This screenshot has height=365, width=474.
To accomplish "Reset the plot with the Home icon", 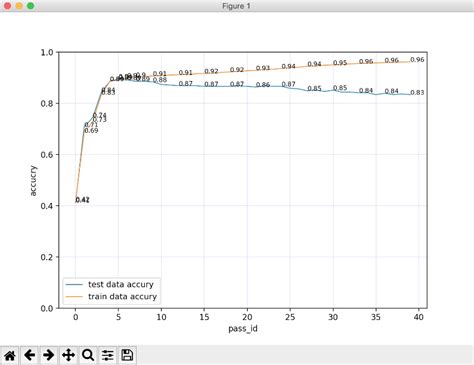I will (10, 355).
